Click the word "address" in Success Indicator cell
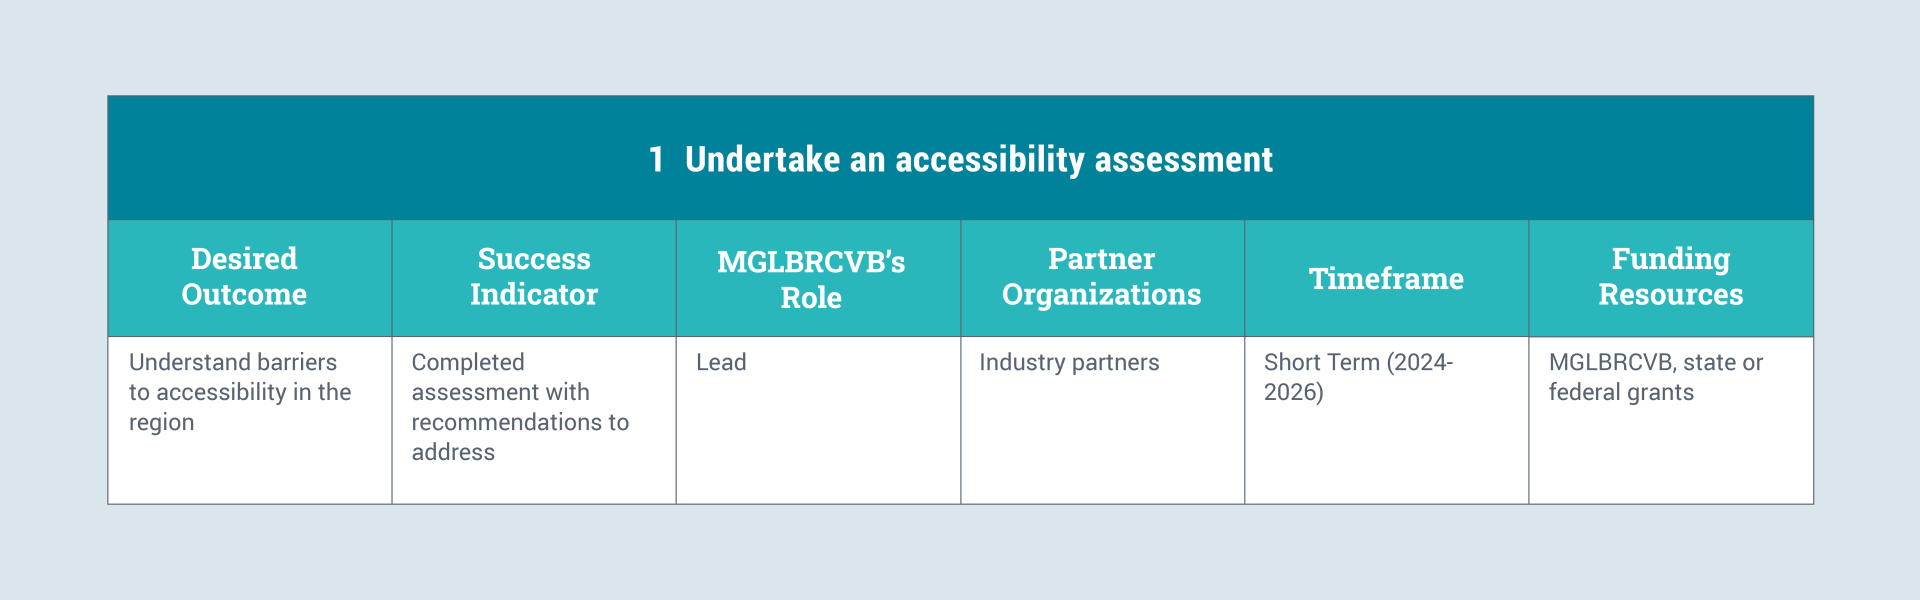The image size is (1920, 600). tap(453, 453)
